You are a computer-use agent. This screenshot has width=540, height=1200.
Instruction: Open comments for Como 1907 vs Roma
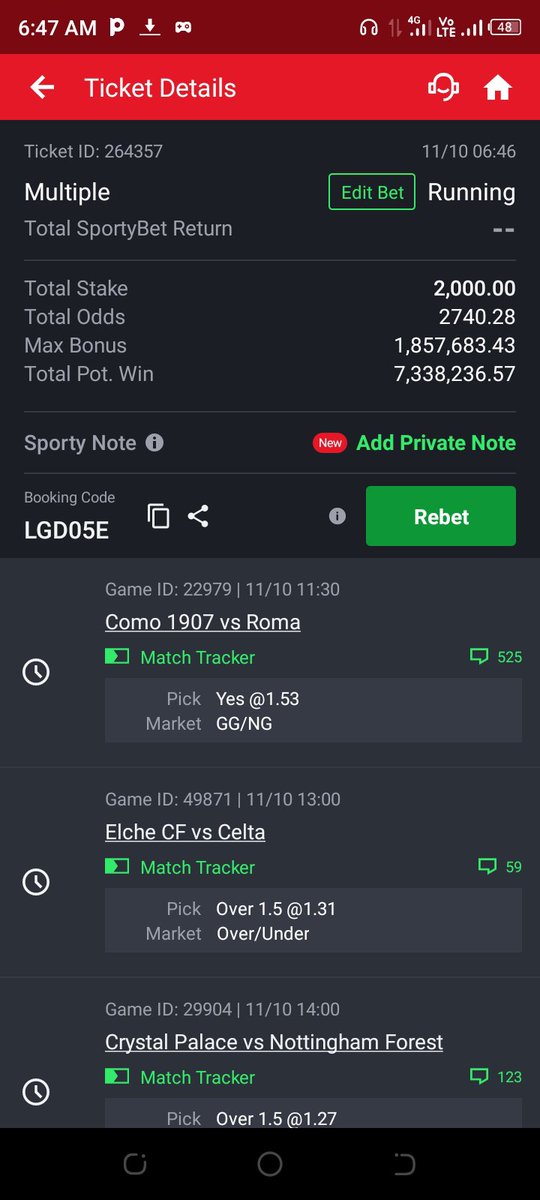point(496,657)
